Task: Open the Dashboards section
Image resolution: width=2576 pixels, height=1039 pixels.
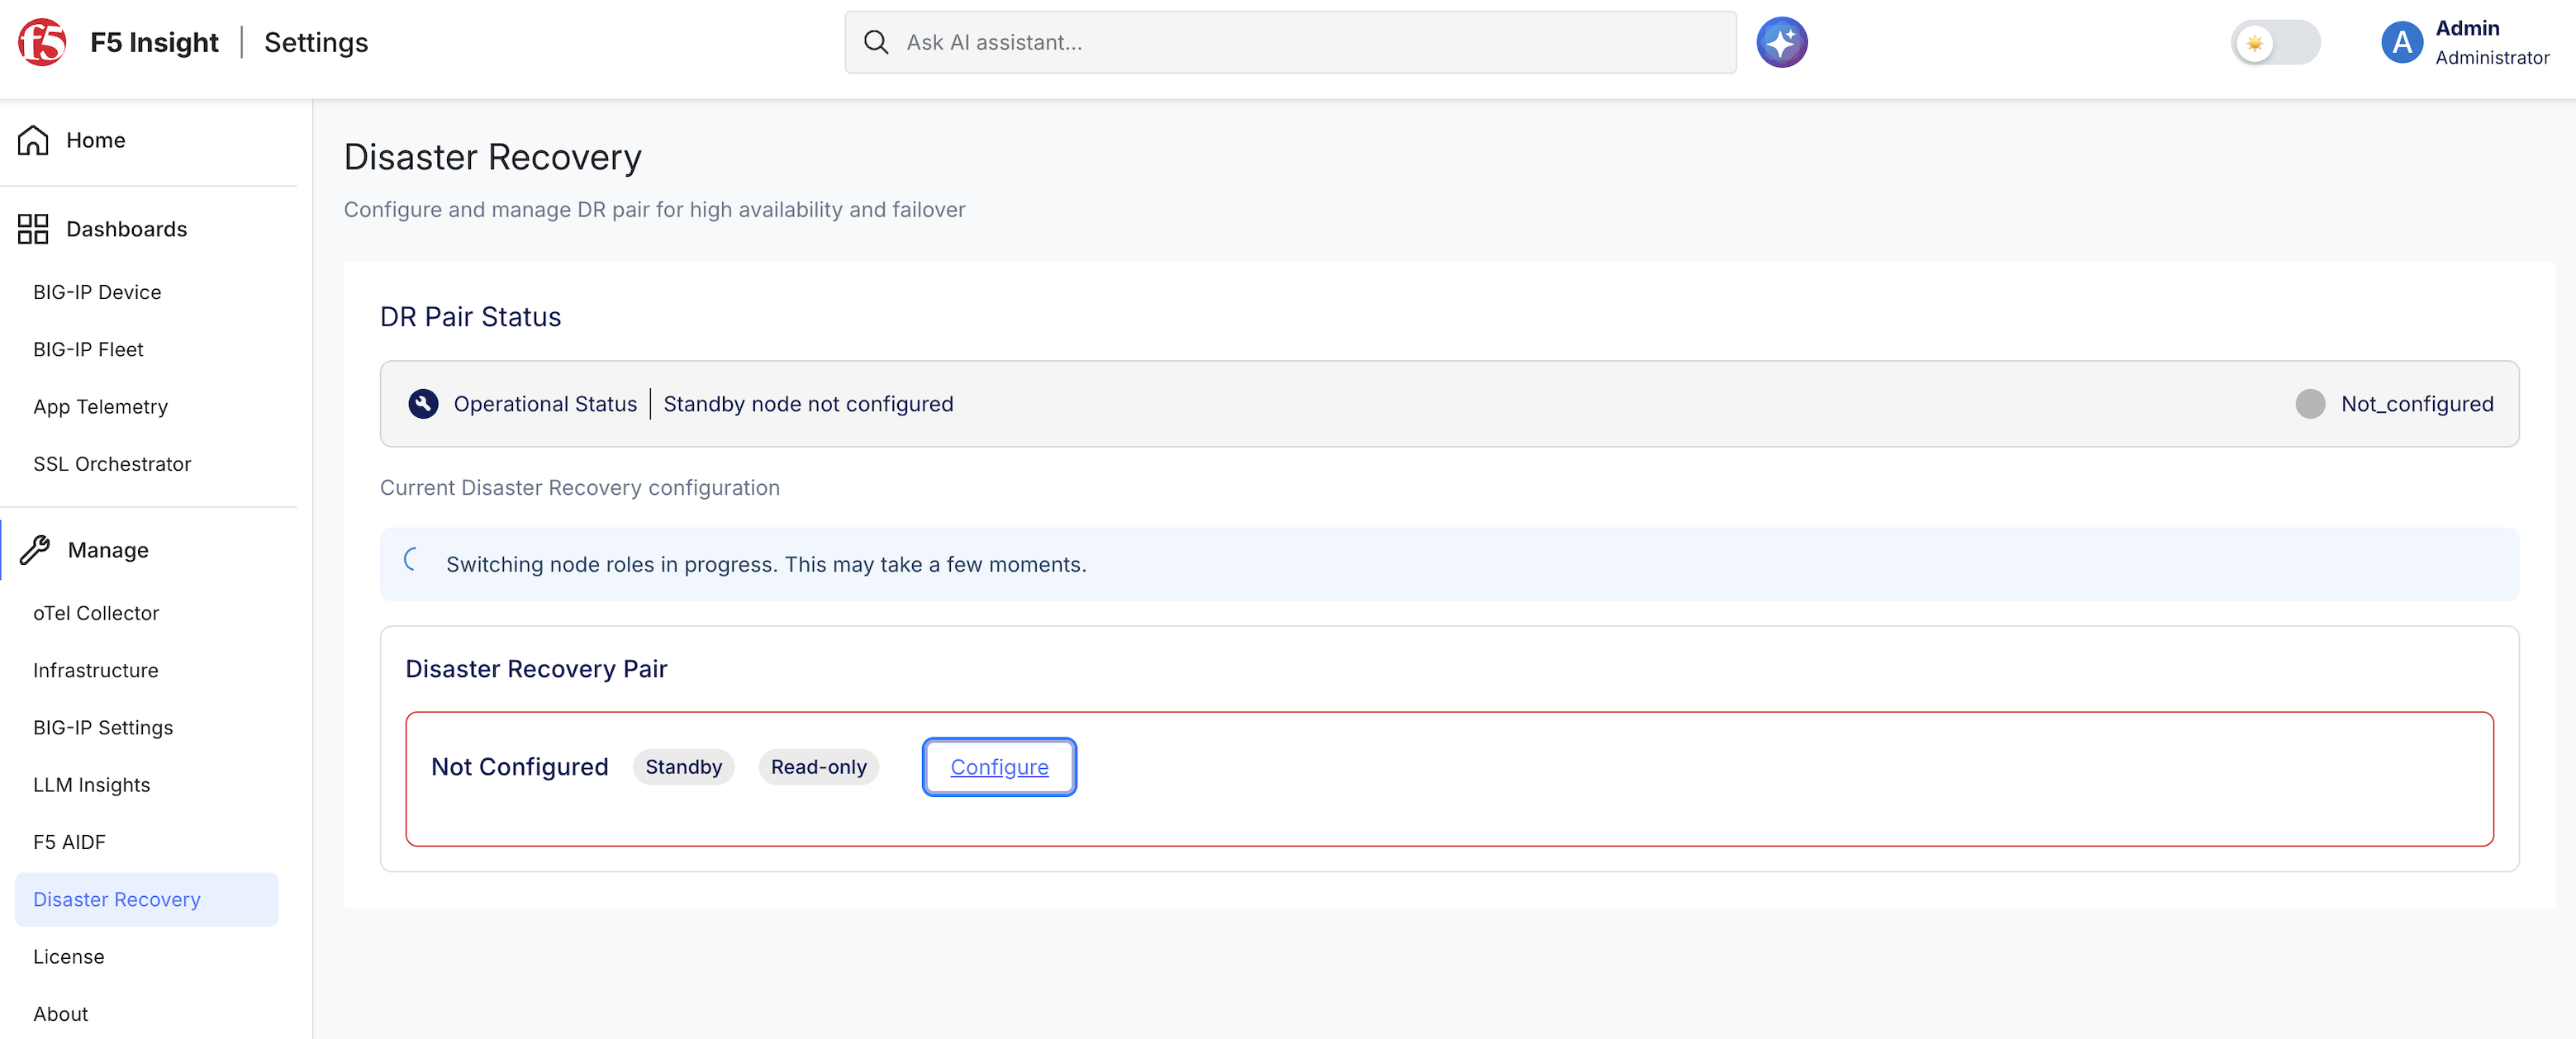Action: pyautogui.click(x=127, y=229)
